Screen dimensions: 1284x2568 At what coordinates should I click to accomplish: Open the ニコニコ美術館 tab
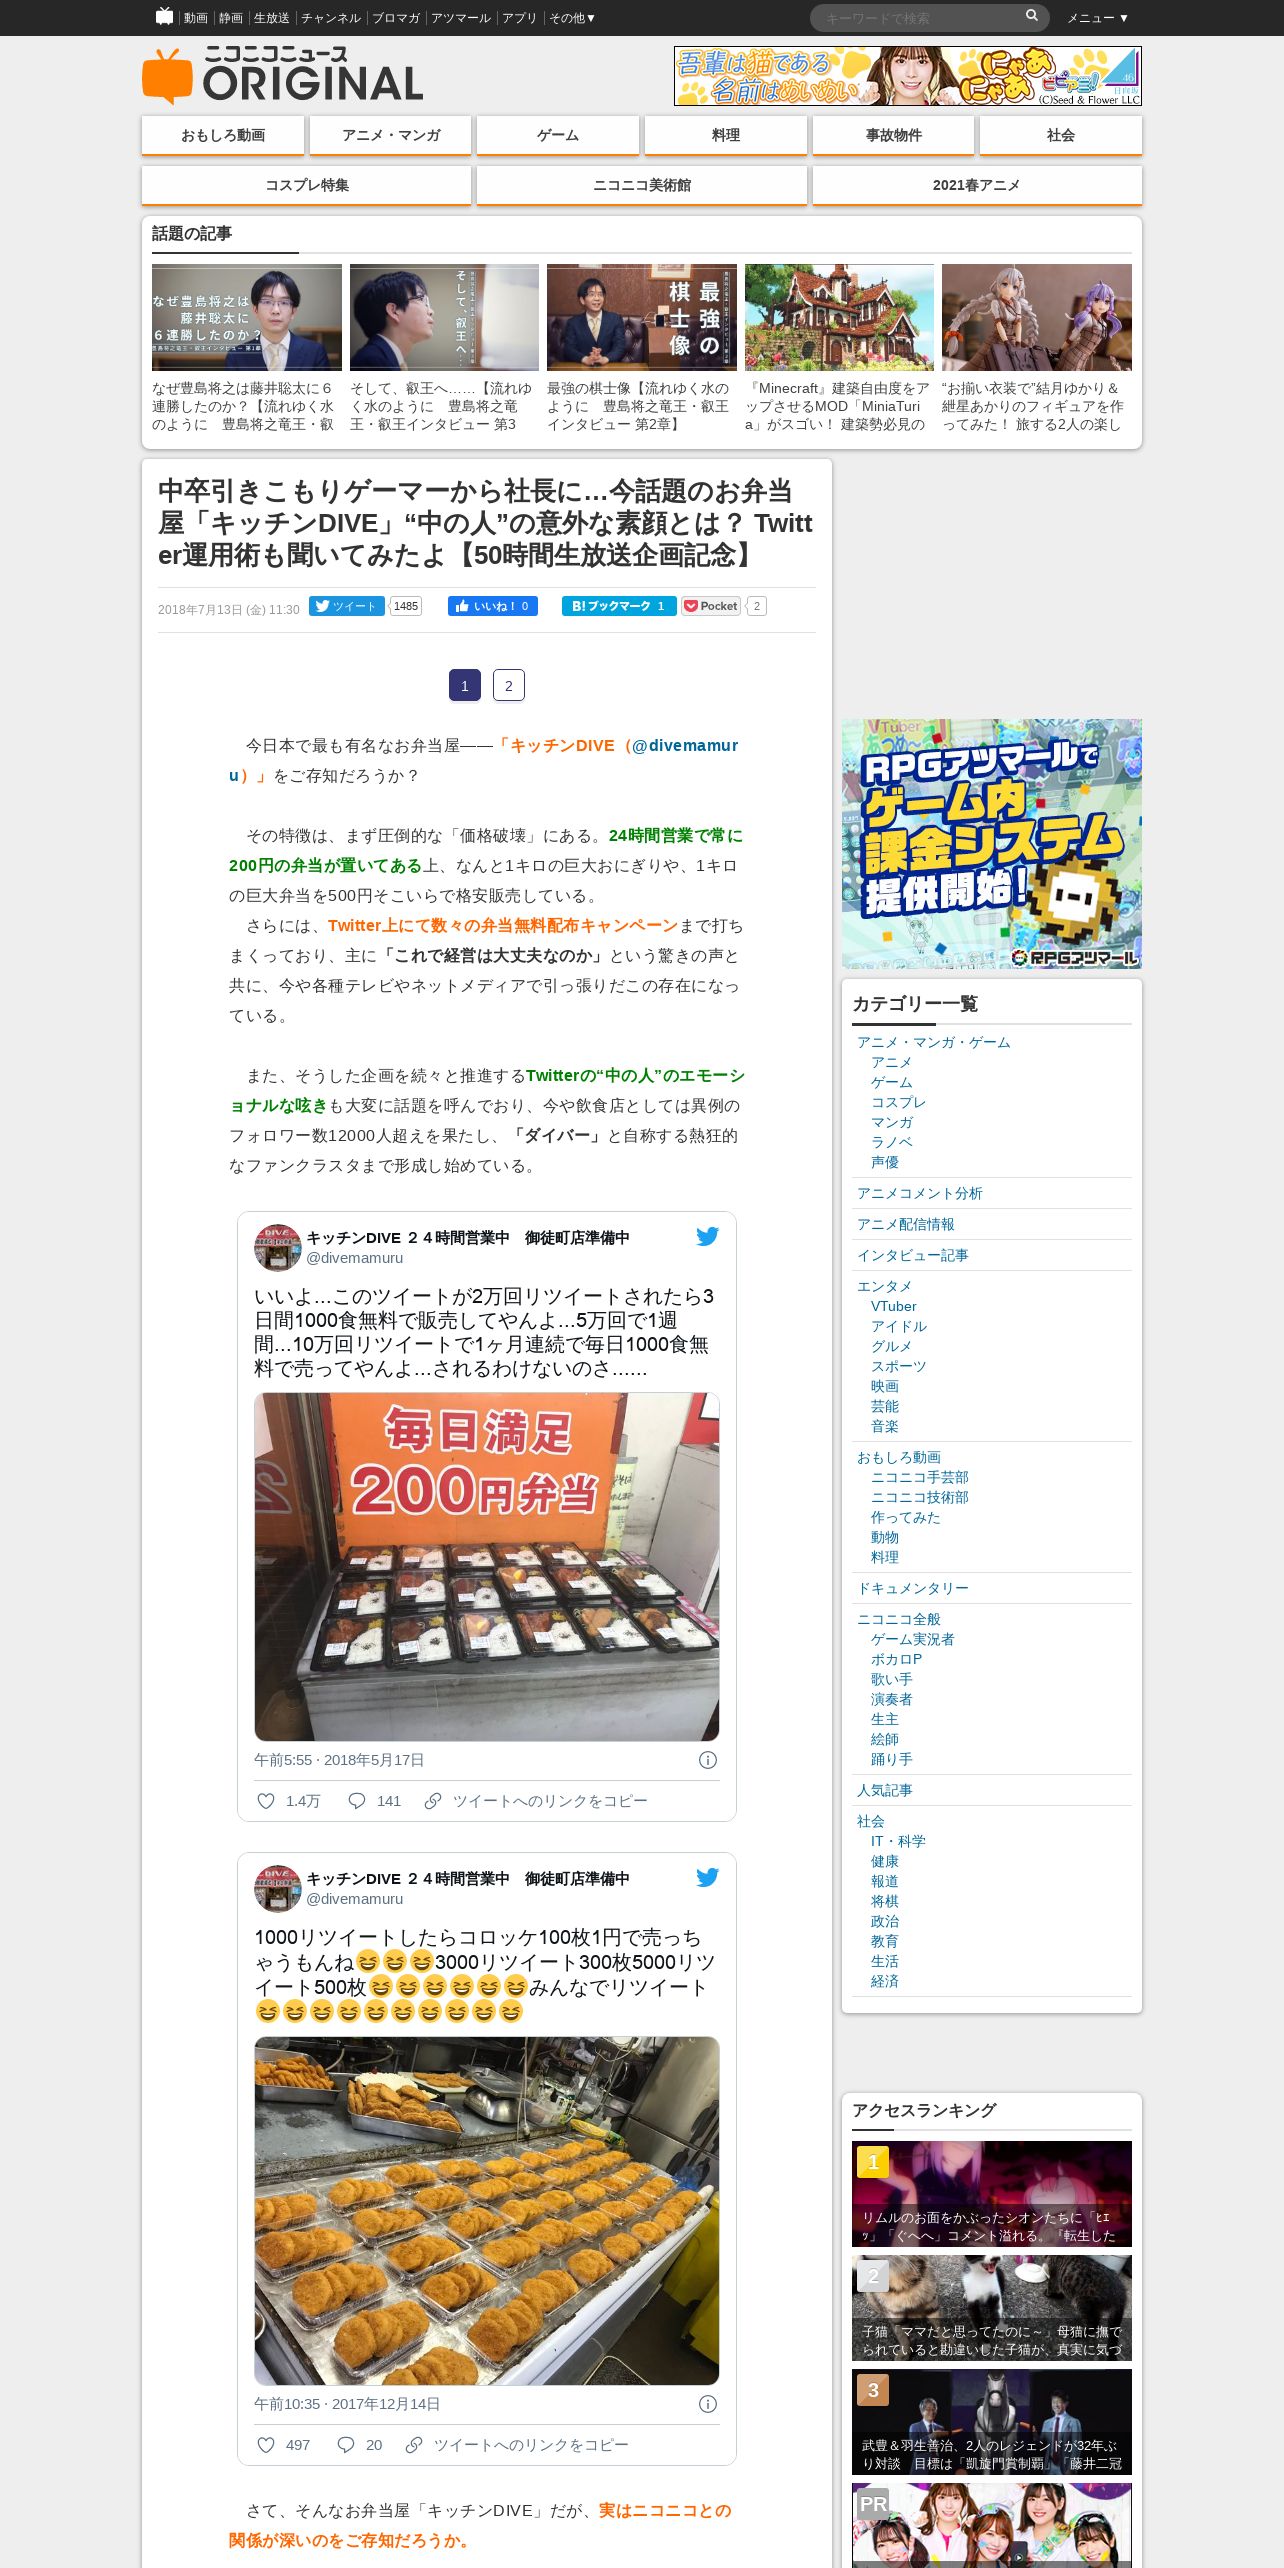coord(642,185)
